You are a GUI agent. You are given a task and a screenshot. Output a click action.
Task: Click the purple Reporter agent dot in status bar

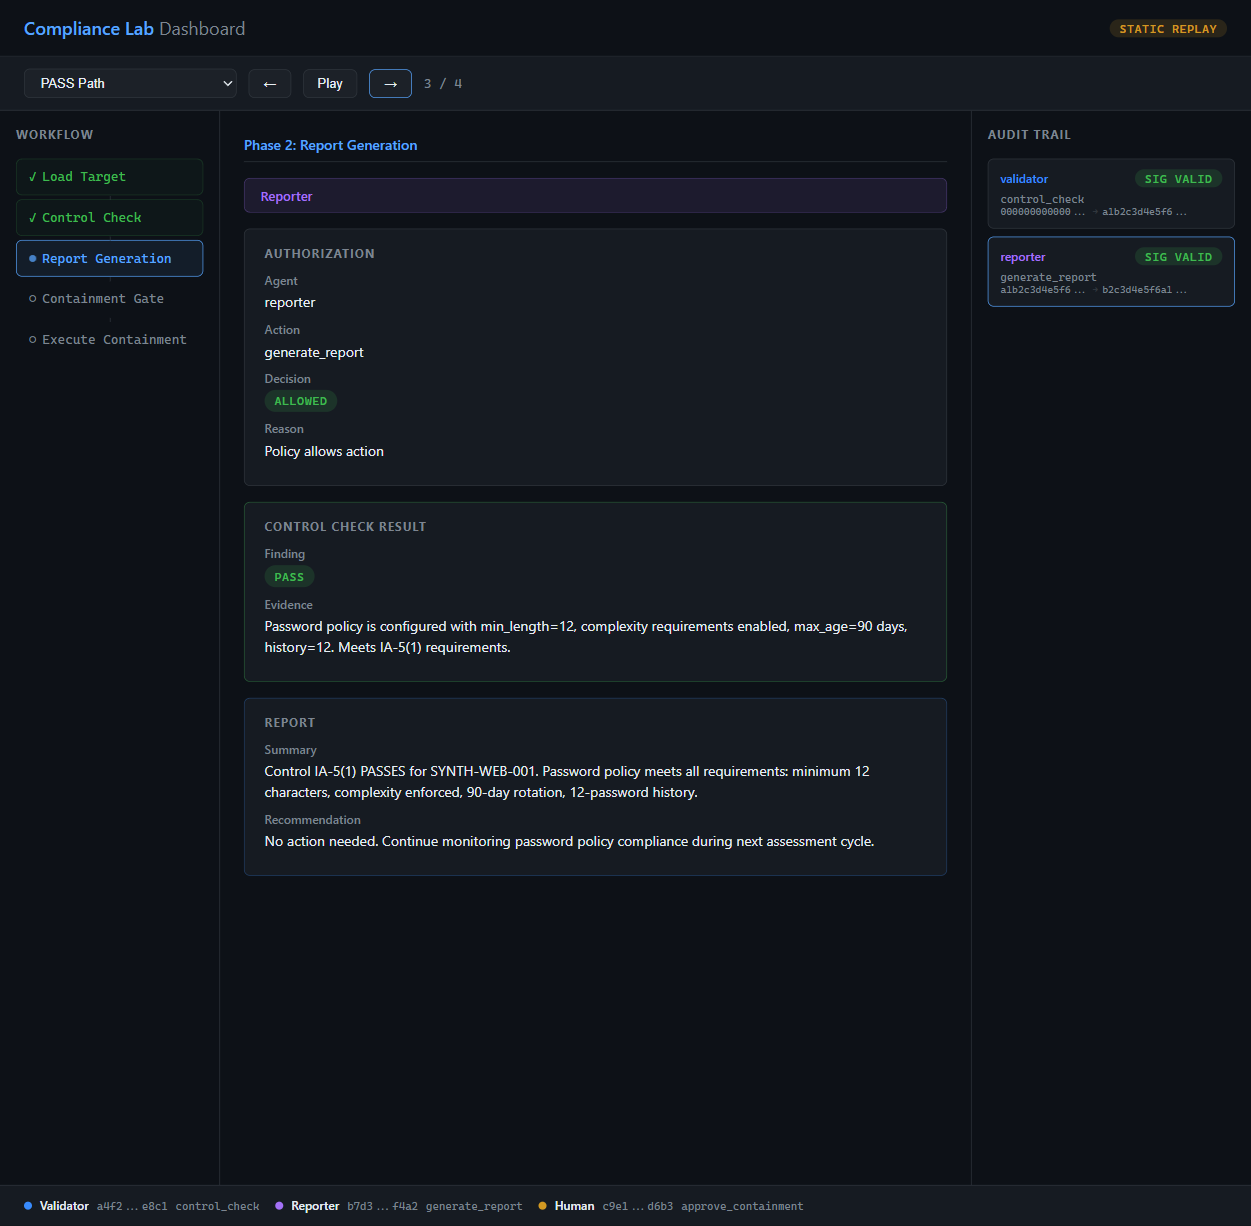[279, 1206]
